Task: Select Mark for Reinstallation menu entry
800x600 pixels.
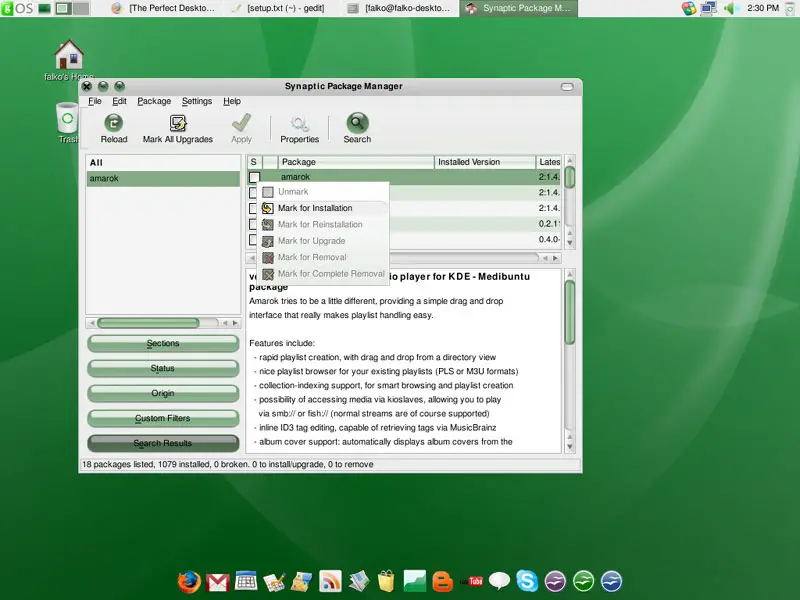Action: [323, 224]
